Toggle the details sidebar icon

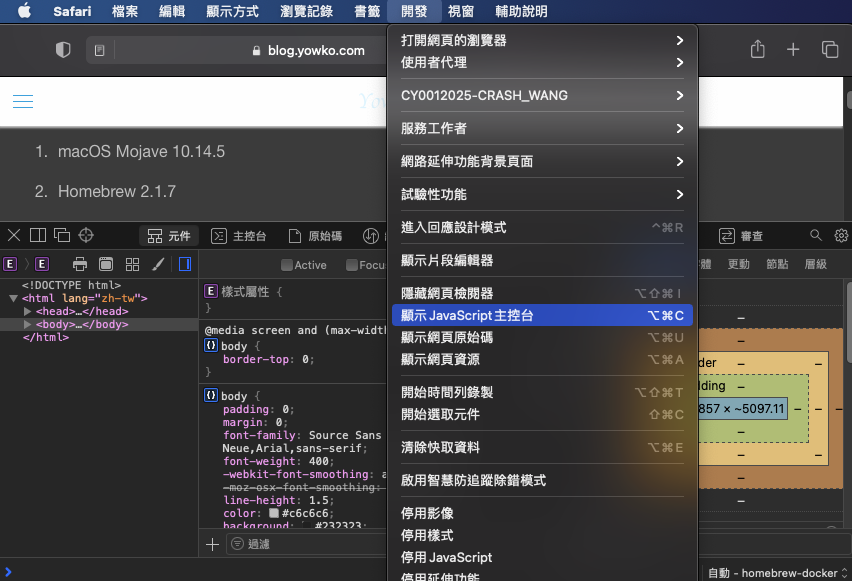tap(185, 265)
